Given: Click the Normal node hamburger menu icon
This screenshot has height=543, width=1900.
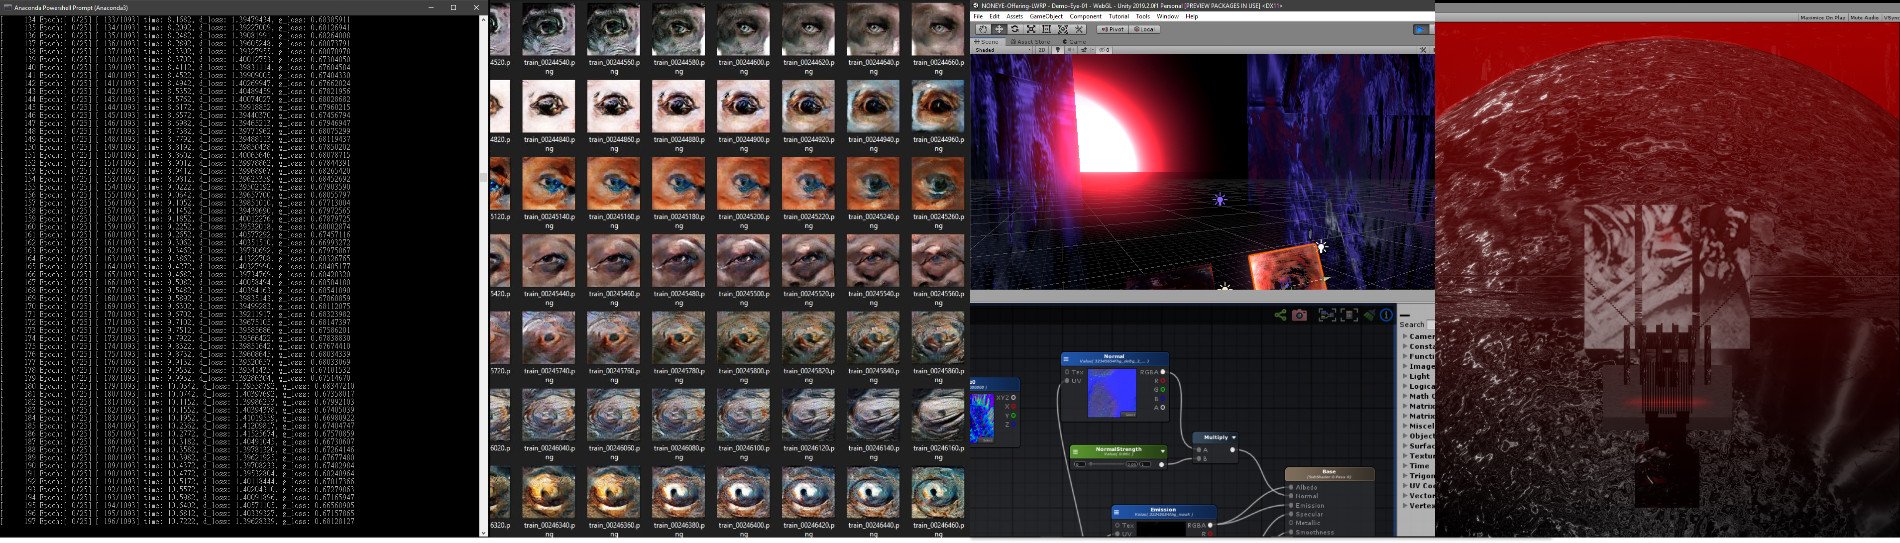Looking at the screenshot, I should coord(1066,359).
